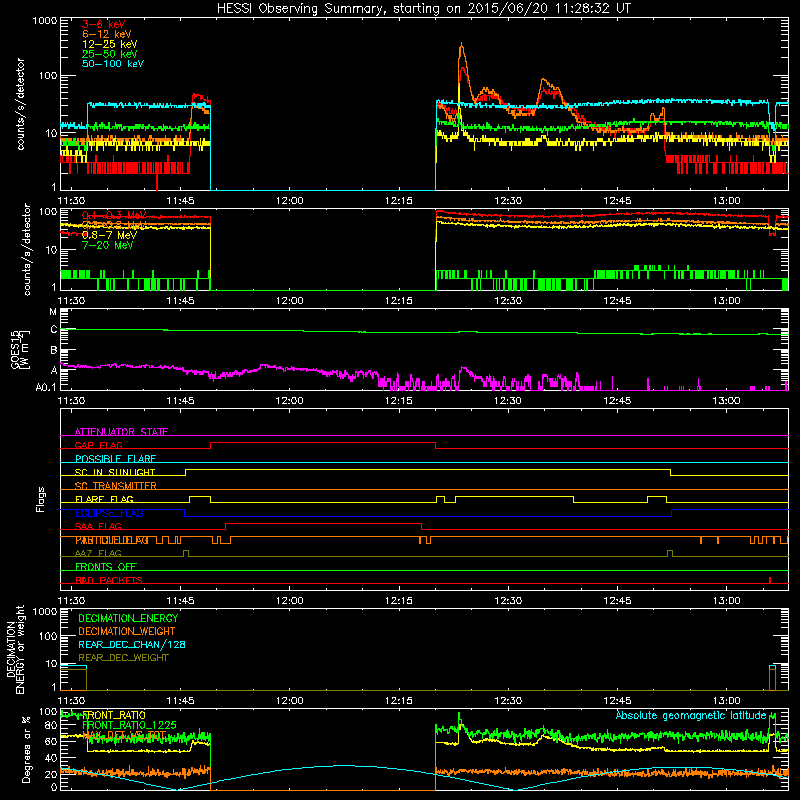Select the DECIMATION_ENERGY legend label
Screen dimensions: 800x800
coord(128,618)
